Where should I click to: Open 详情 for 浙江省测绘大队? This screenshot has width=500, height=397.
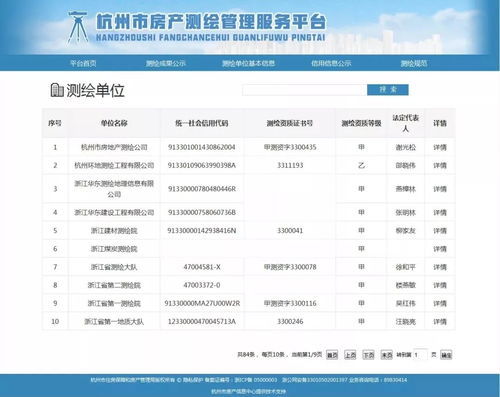[440, 267]
